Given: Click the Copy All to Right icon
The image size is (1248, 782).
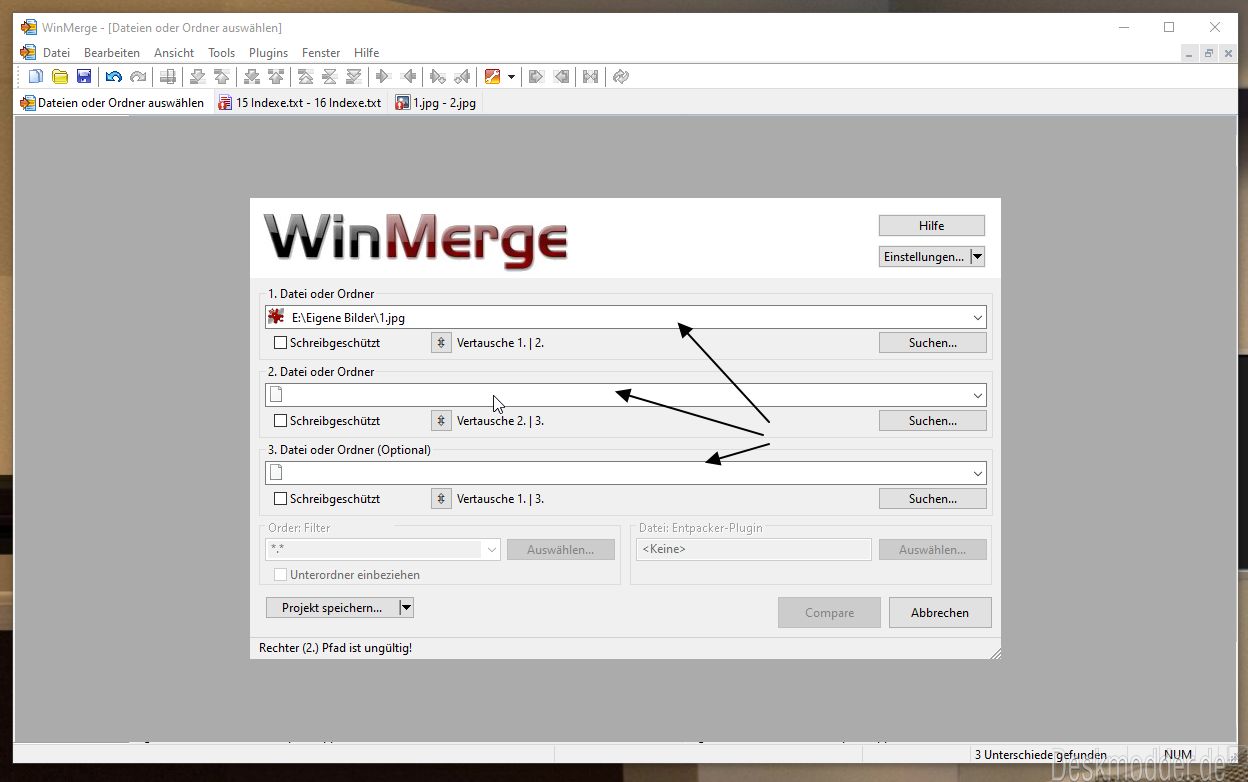Looking at the screenshot, I should point(537,76).
